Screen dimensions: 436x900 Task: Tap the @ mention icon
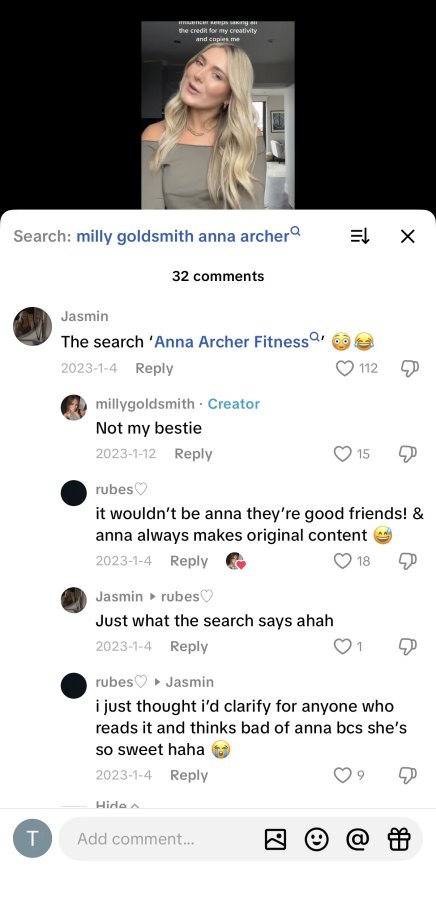357,840
